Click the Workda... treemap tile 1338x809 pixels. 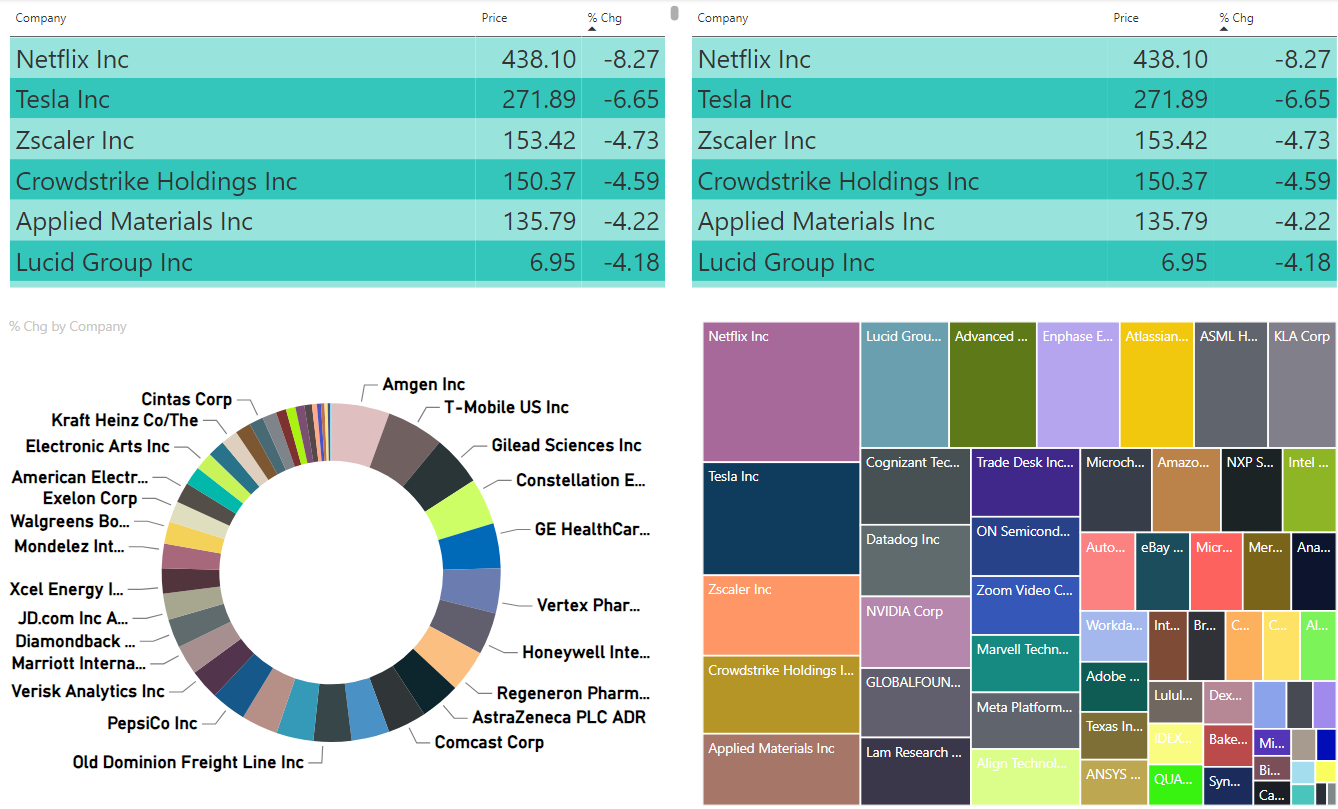pos(1114,636)
